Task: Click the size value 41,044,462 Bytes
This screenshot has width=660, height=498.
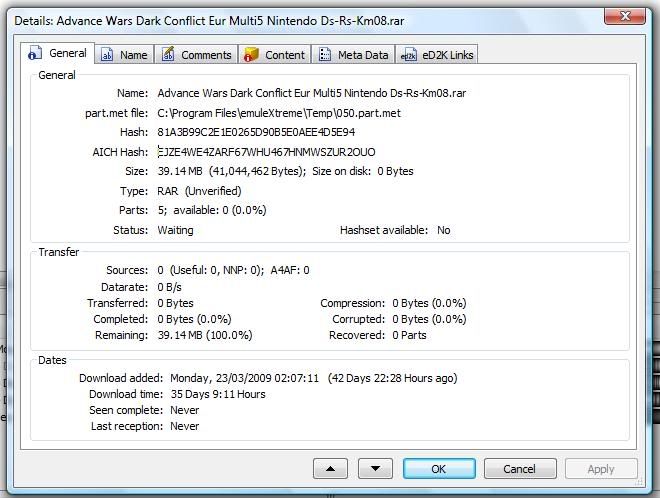Action: point(258,171)
